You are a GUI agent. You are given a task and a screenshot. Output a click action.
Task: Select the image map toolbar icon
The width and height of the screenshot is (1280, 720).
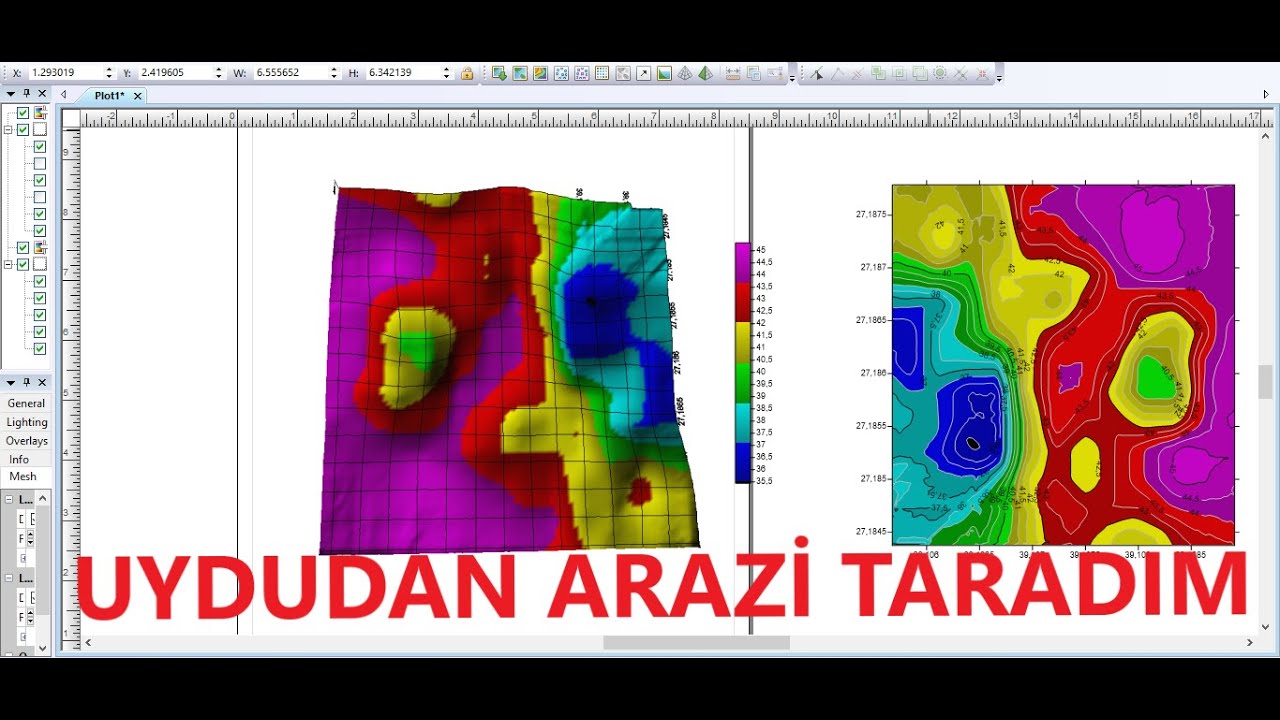pos(664,73)
